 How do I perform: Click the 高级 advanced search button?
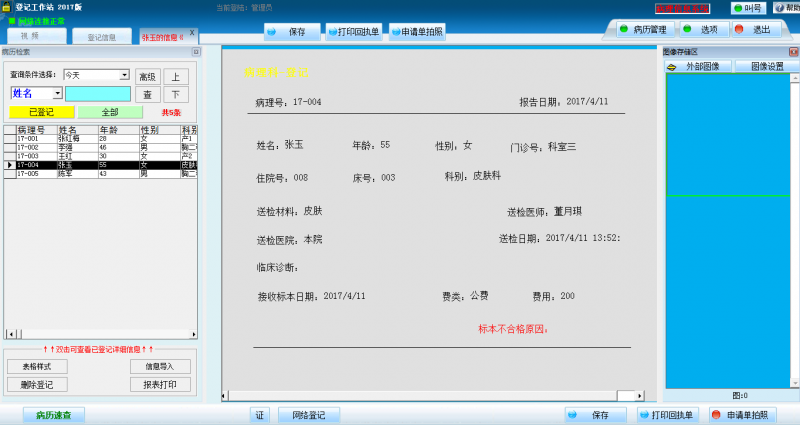tap(147, 76)
